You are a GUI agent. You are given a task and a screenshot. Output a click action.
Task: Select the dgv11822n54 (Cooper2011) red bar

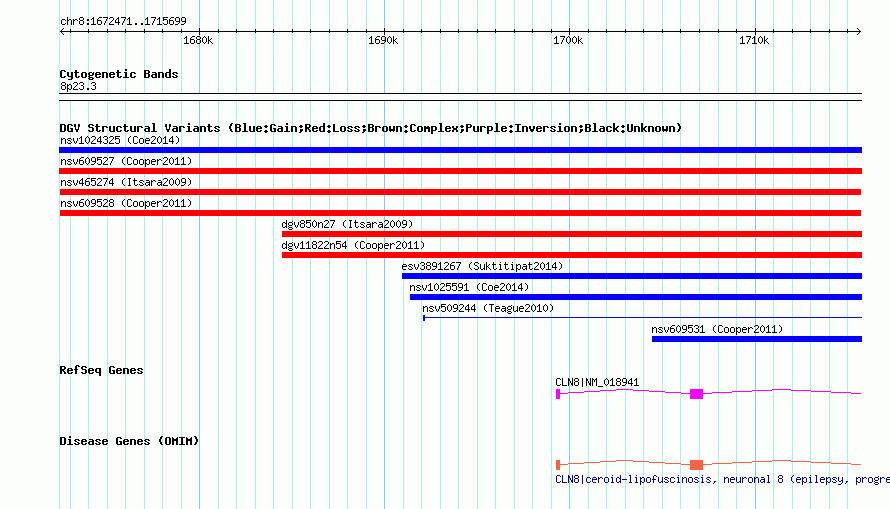pos(572,255)
